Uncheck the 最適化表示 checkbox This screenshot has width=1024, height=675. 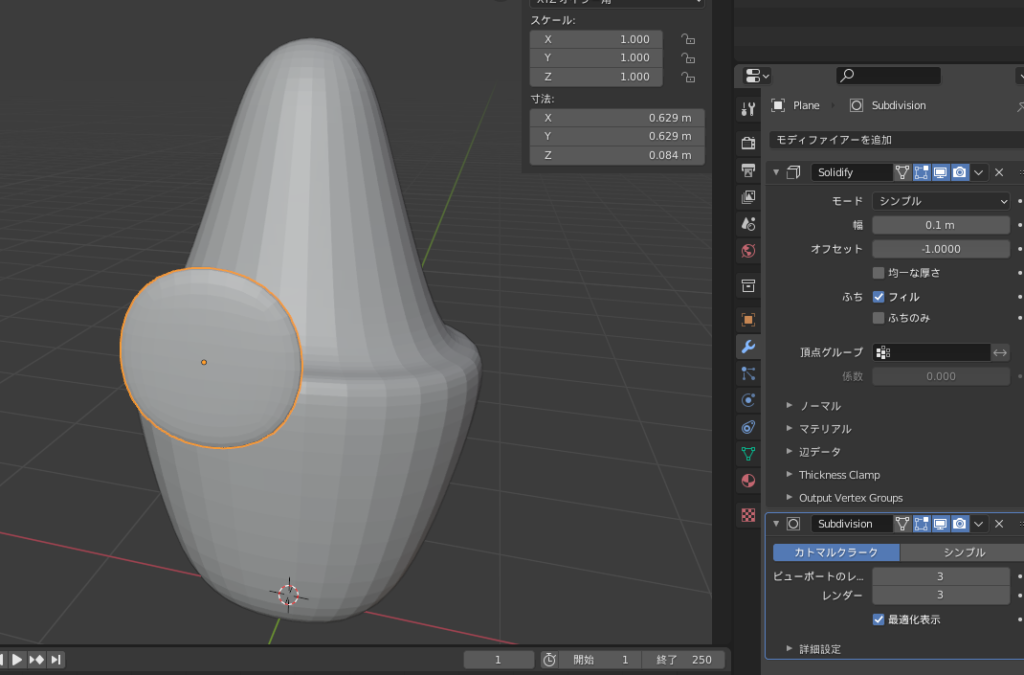[878, 620]
